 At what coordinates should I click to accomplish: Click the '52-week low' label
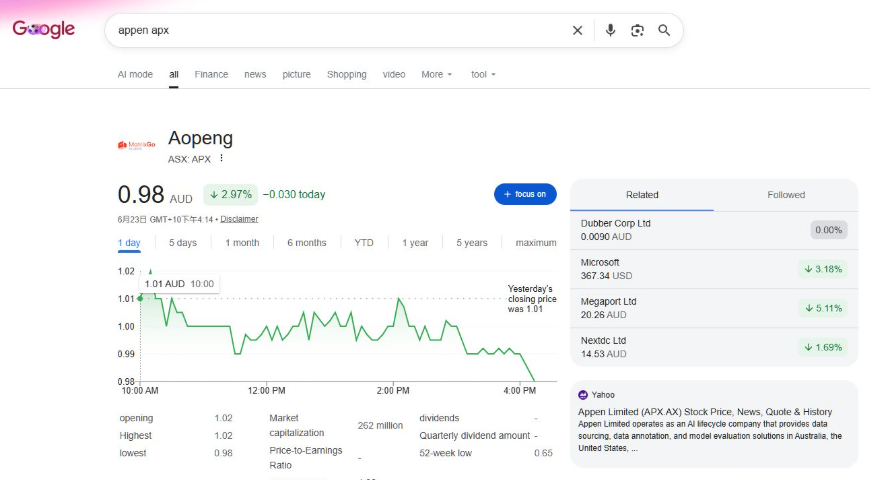446,453
